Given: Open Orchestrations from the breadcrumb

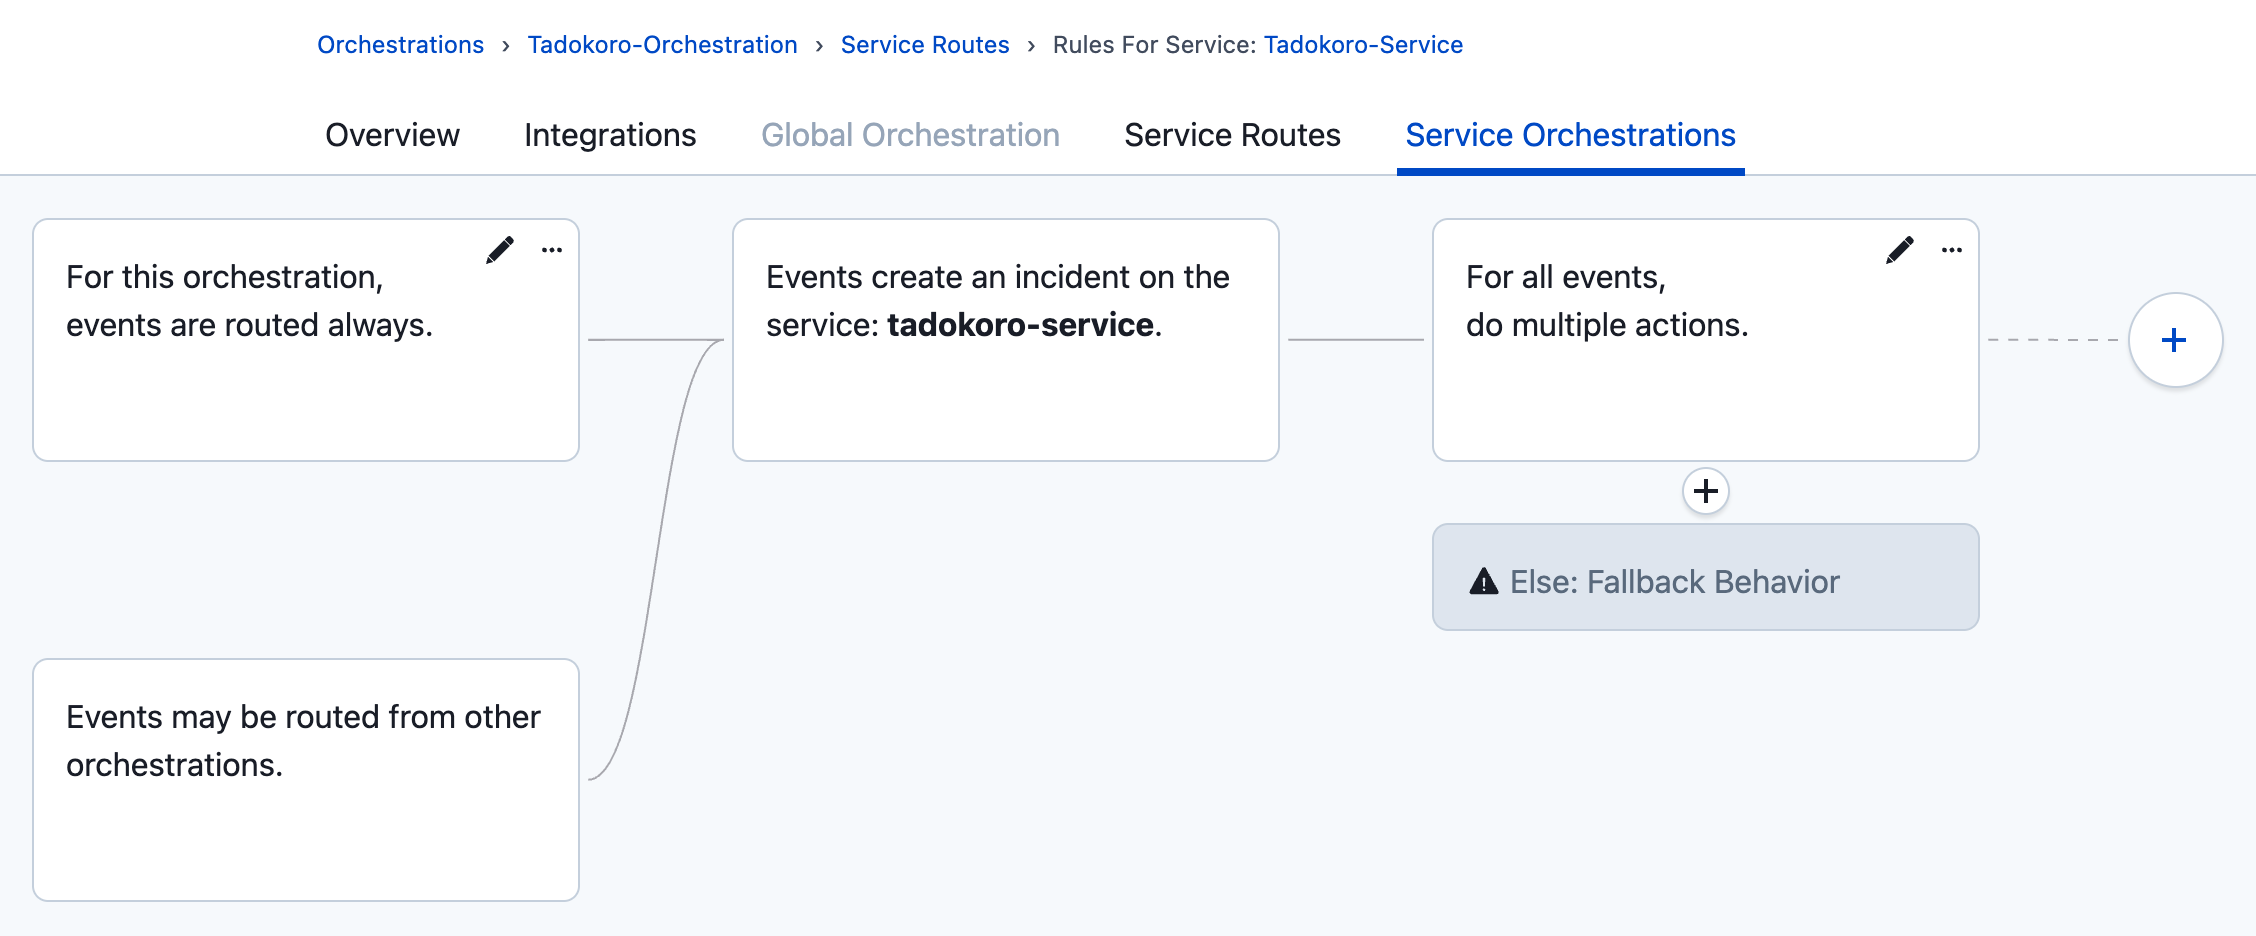Looking at the screenshot, I should pos(399,44).
